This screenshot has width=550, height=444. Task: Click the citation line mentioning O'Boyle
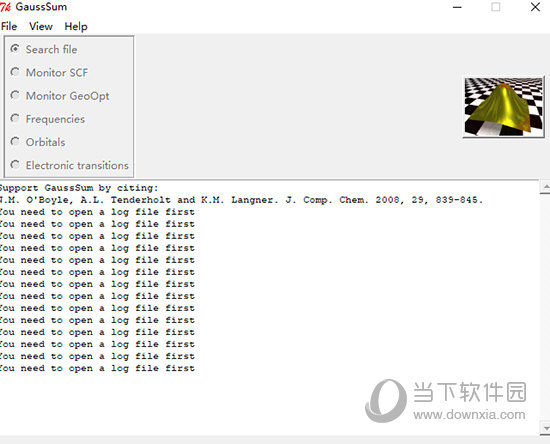click(x=241, y=200)
